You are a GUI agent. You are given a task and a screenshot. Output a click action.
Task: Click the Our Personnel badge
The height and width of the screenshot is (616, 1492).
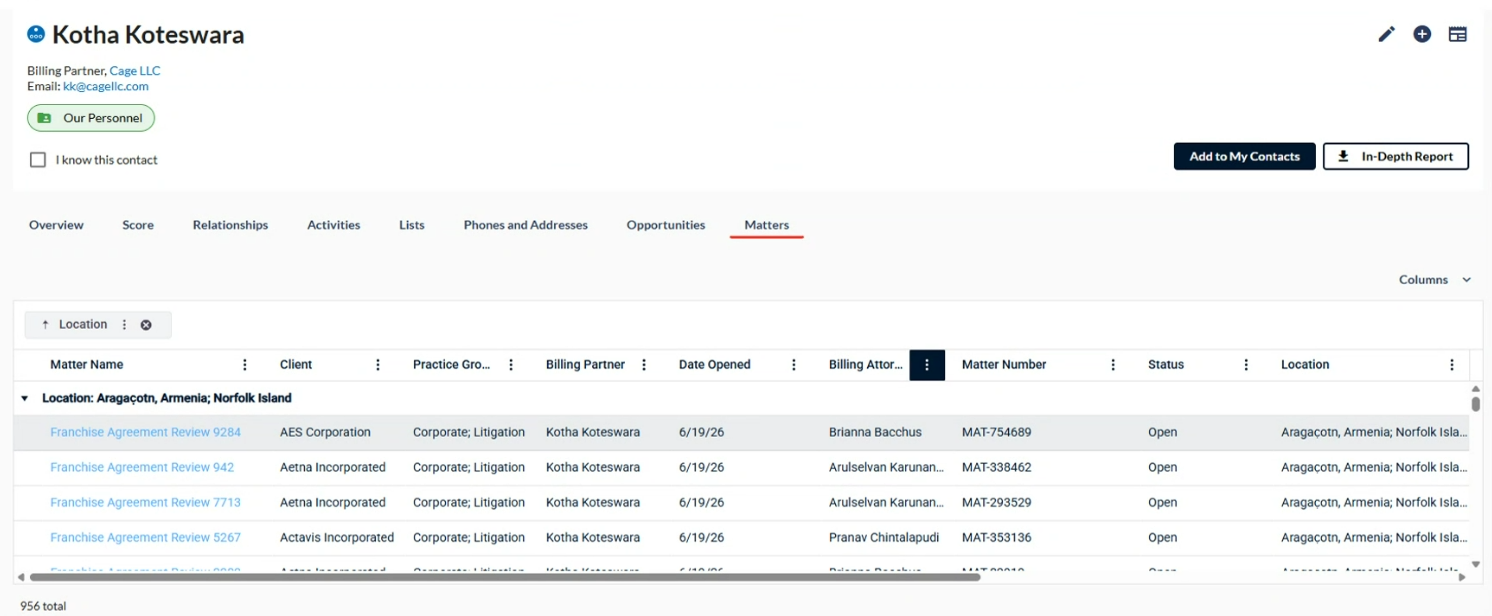[91, 118]
